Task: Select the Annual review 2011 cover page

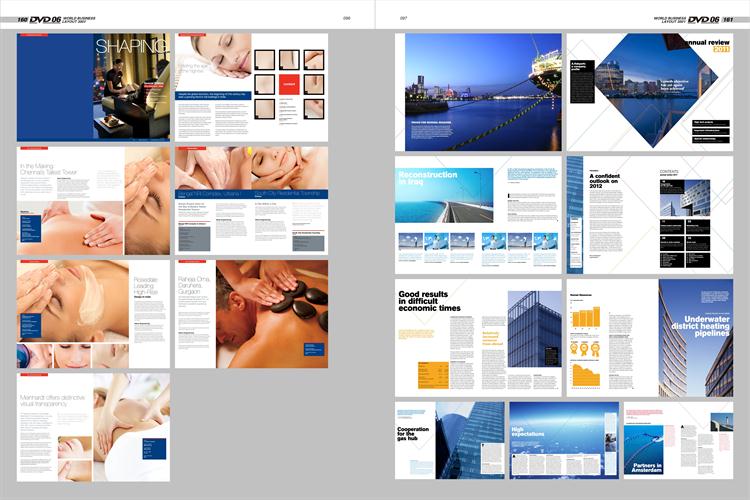Action: tap(649, 91)
